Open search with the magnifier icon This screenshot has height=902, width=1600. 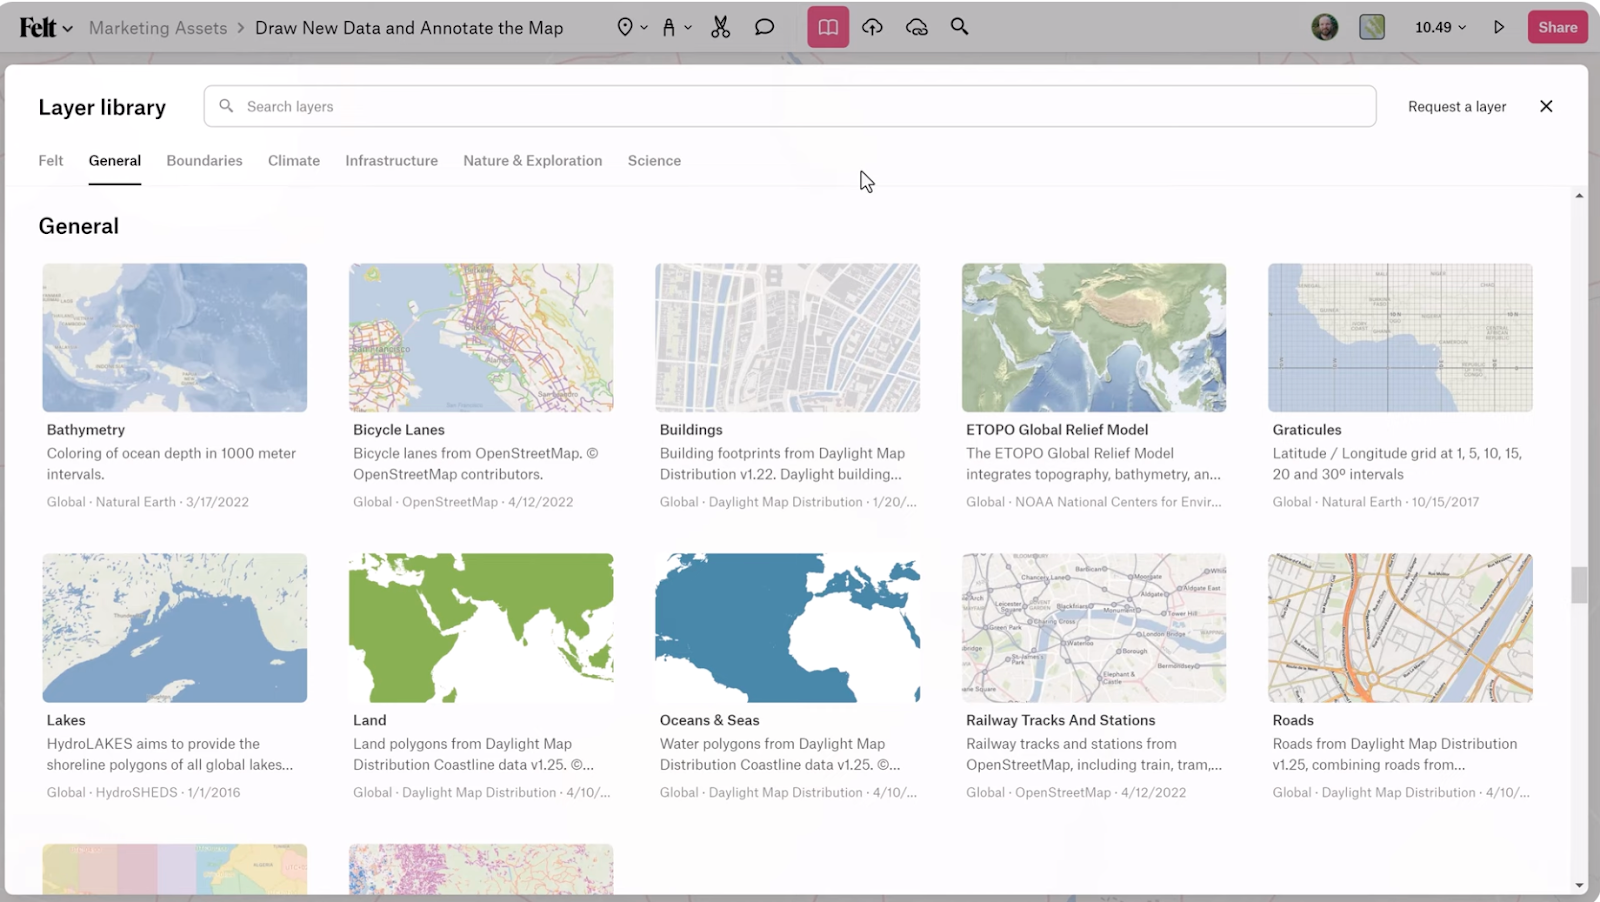(959, 27)
